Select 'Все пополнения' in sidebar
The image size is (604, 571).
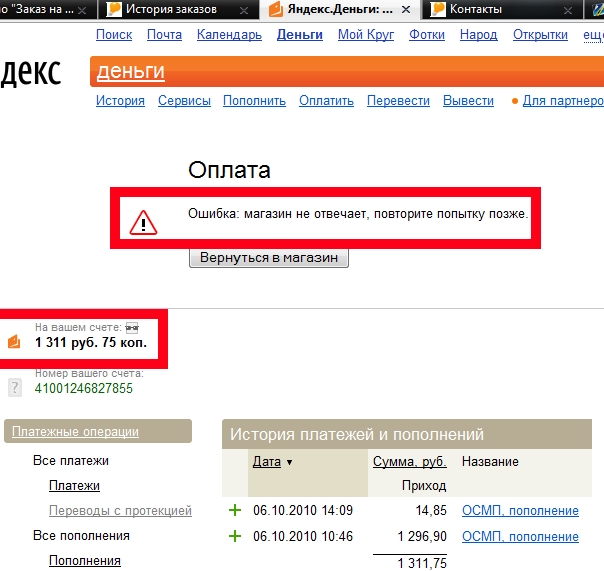[x=81, y=536]
